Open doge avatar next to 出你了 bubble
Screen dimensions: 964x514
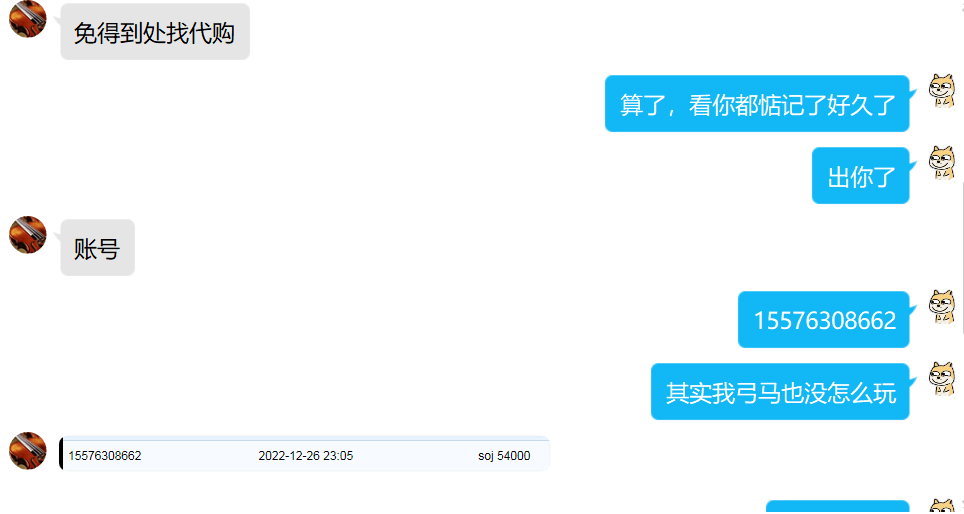[x=941, y=163]
